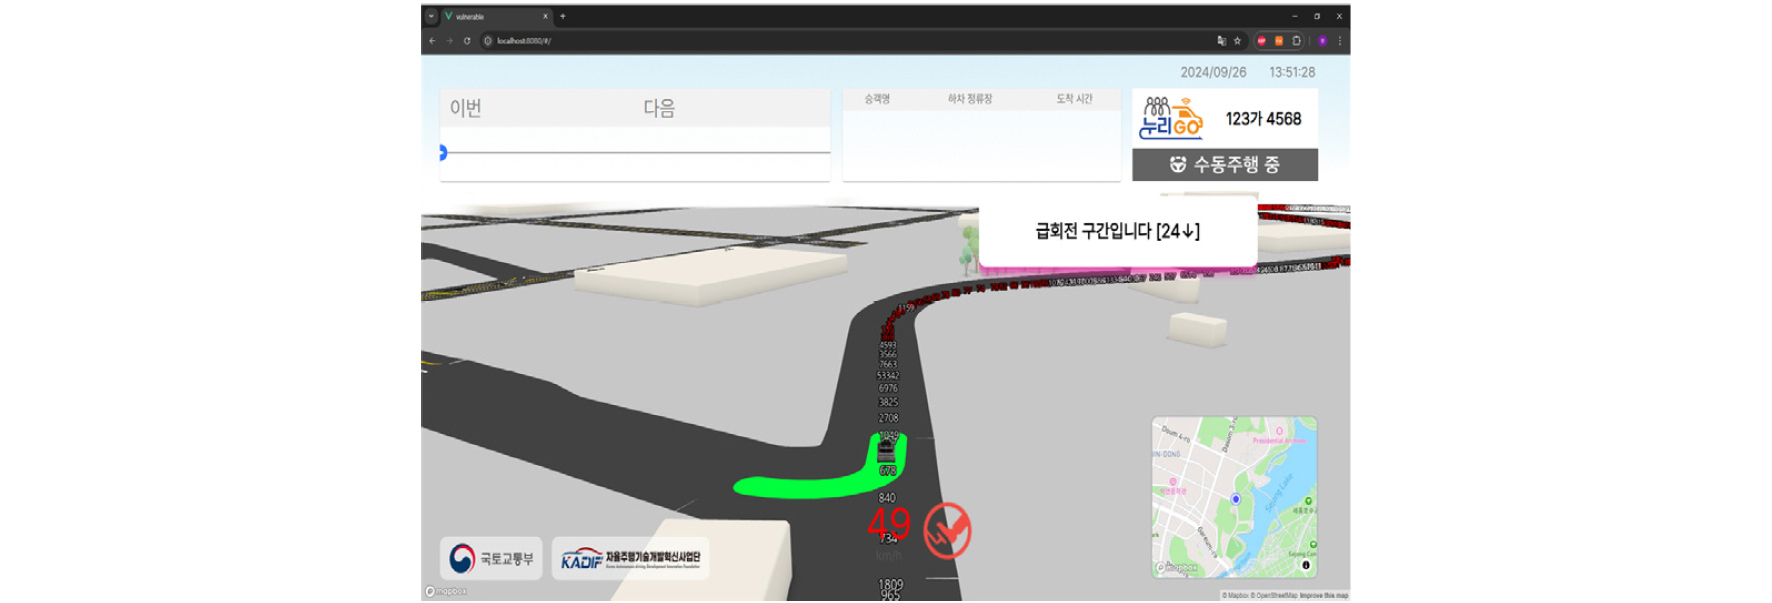Viewport: 1772px width, 603px height.
Task: Click the date 2024/09/26
Action: coord(1213,73)
